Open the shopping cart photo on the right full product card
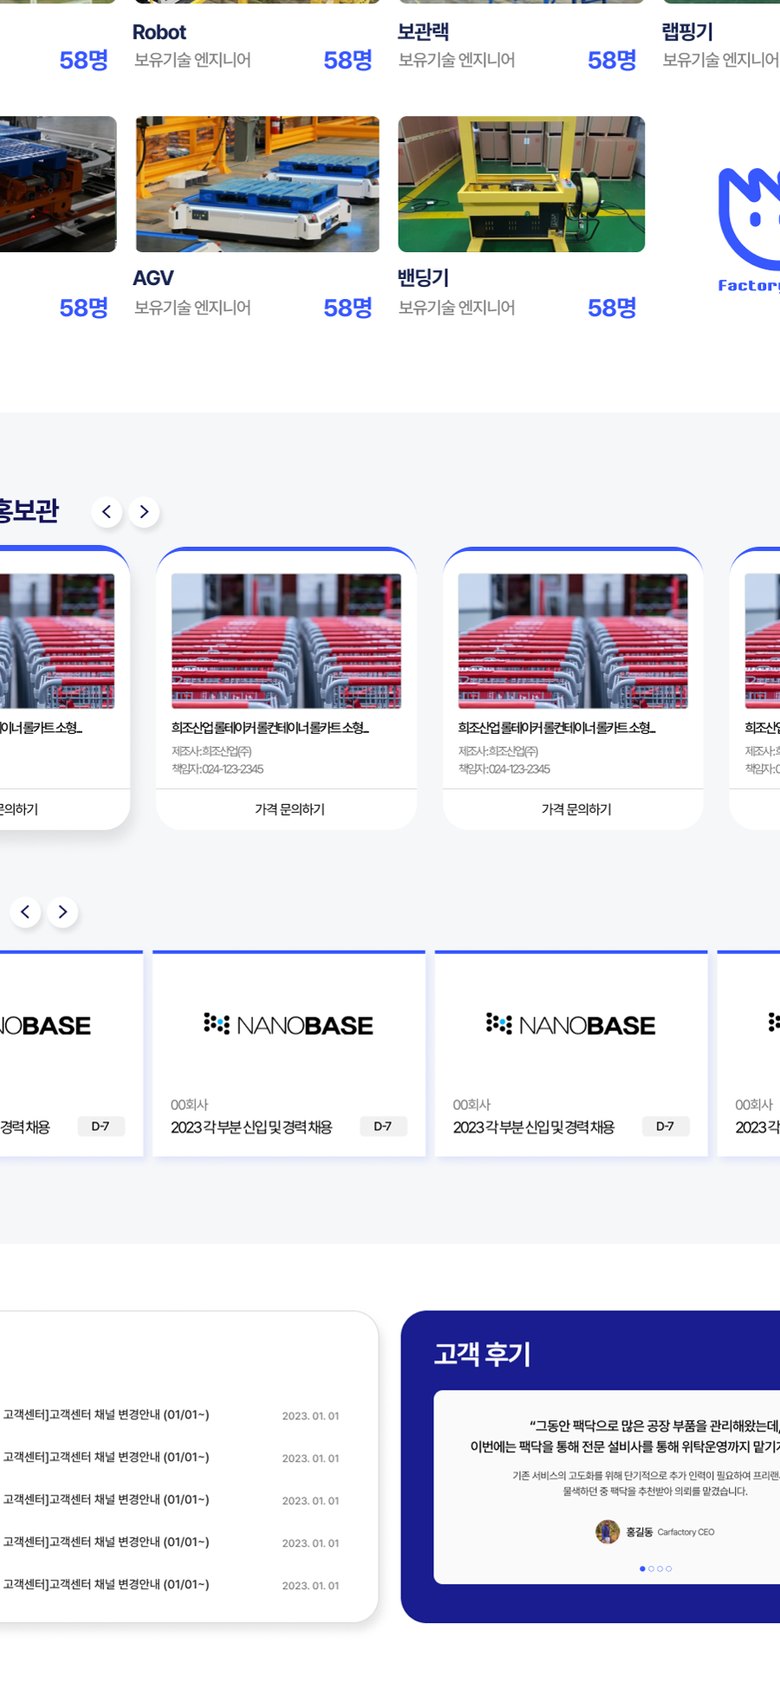Viewport: 780px width, 1688px height. coord(573,641)
